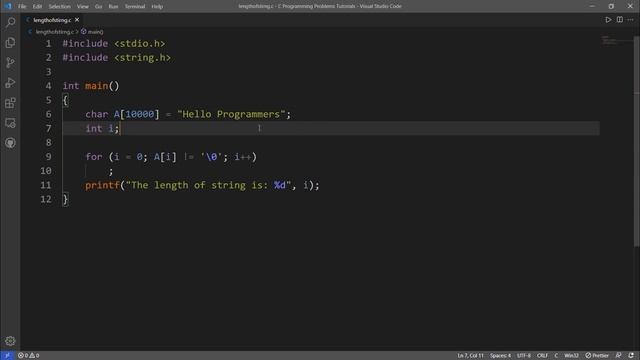Click the feedback icon in status bar

point(618,356)
